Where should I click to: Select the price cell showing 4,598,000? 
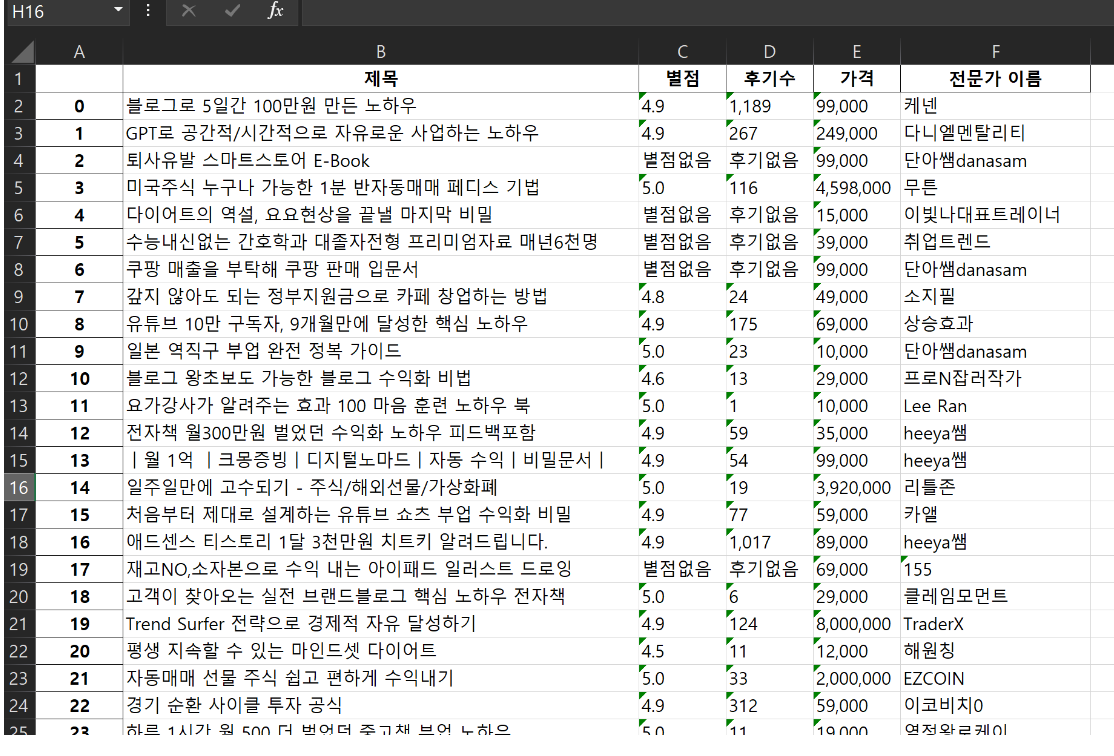[x=856, y=188]
